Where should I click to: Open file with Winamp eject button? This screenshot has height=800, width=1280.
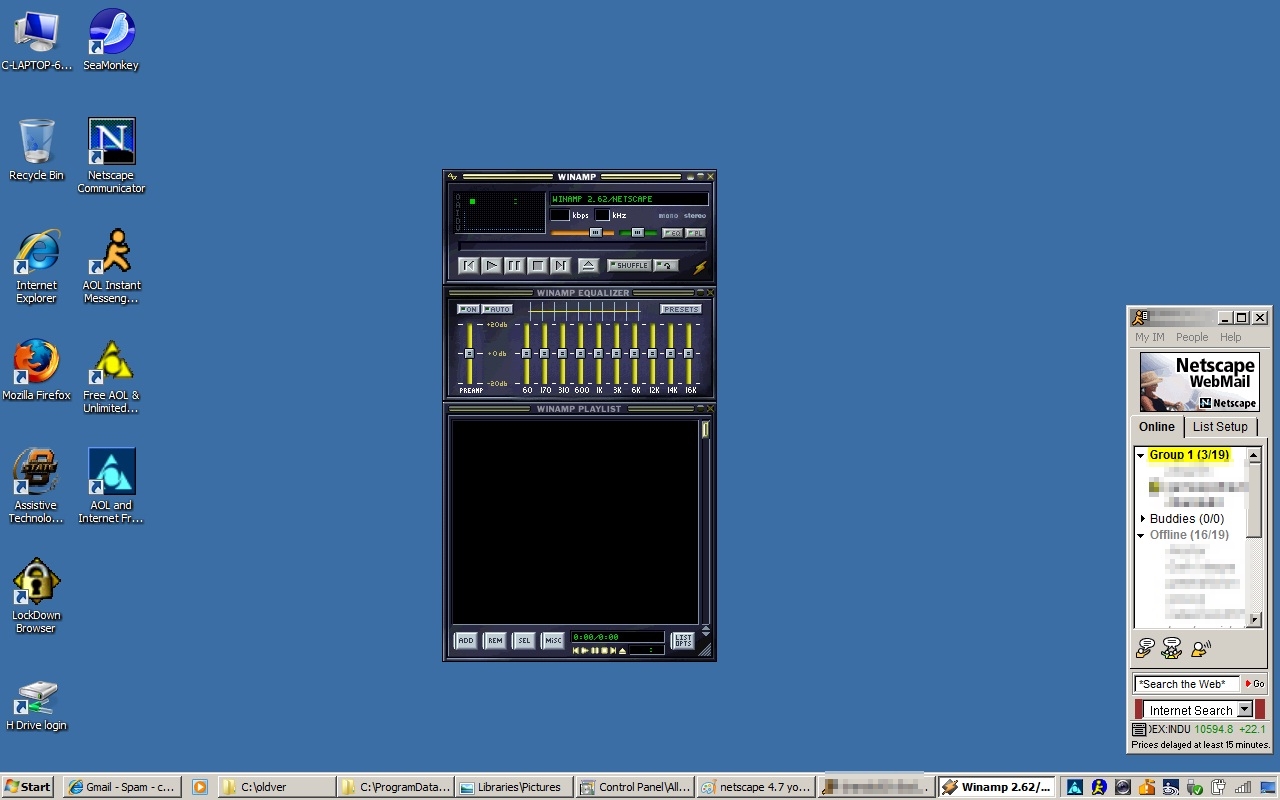coord(588,265)
